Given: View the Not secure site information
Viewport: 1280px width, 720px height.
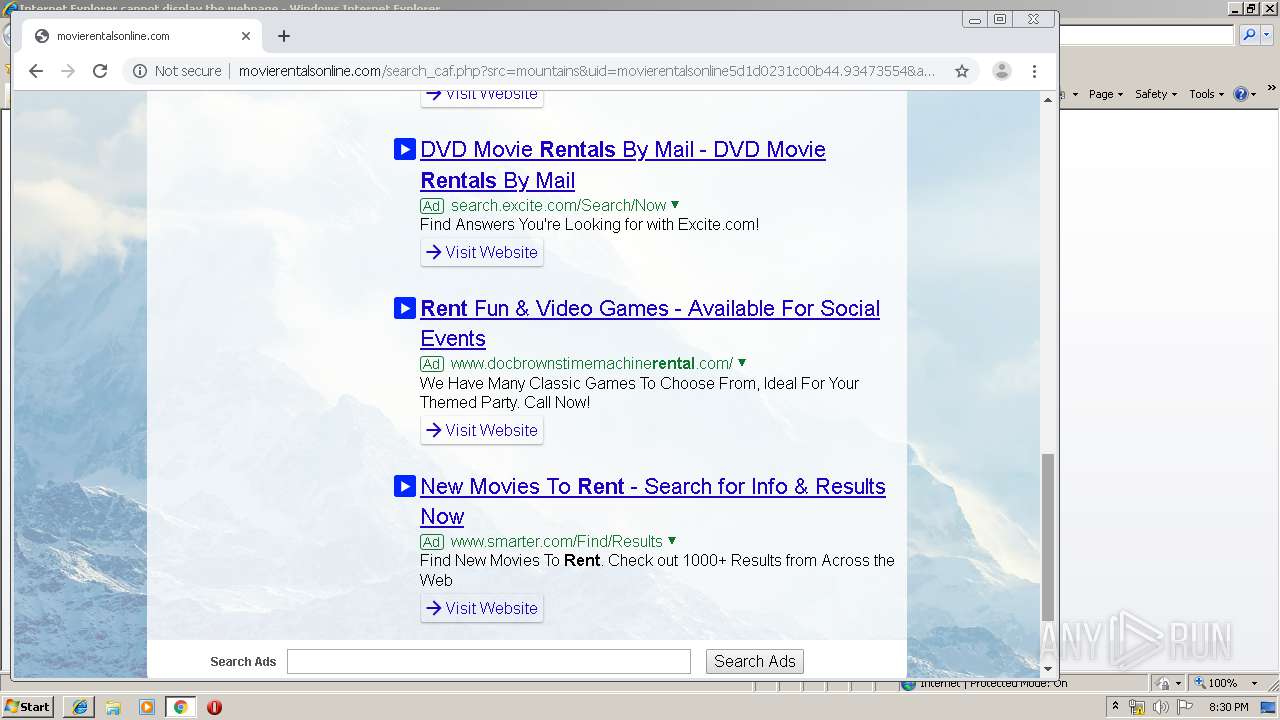Looking at the screenshot, I should coord(177,71).
